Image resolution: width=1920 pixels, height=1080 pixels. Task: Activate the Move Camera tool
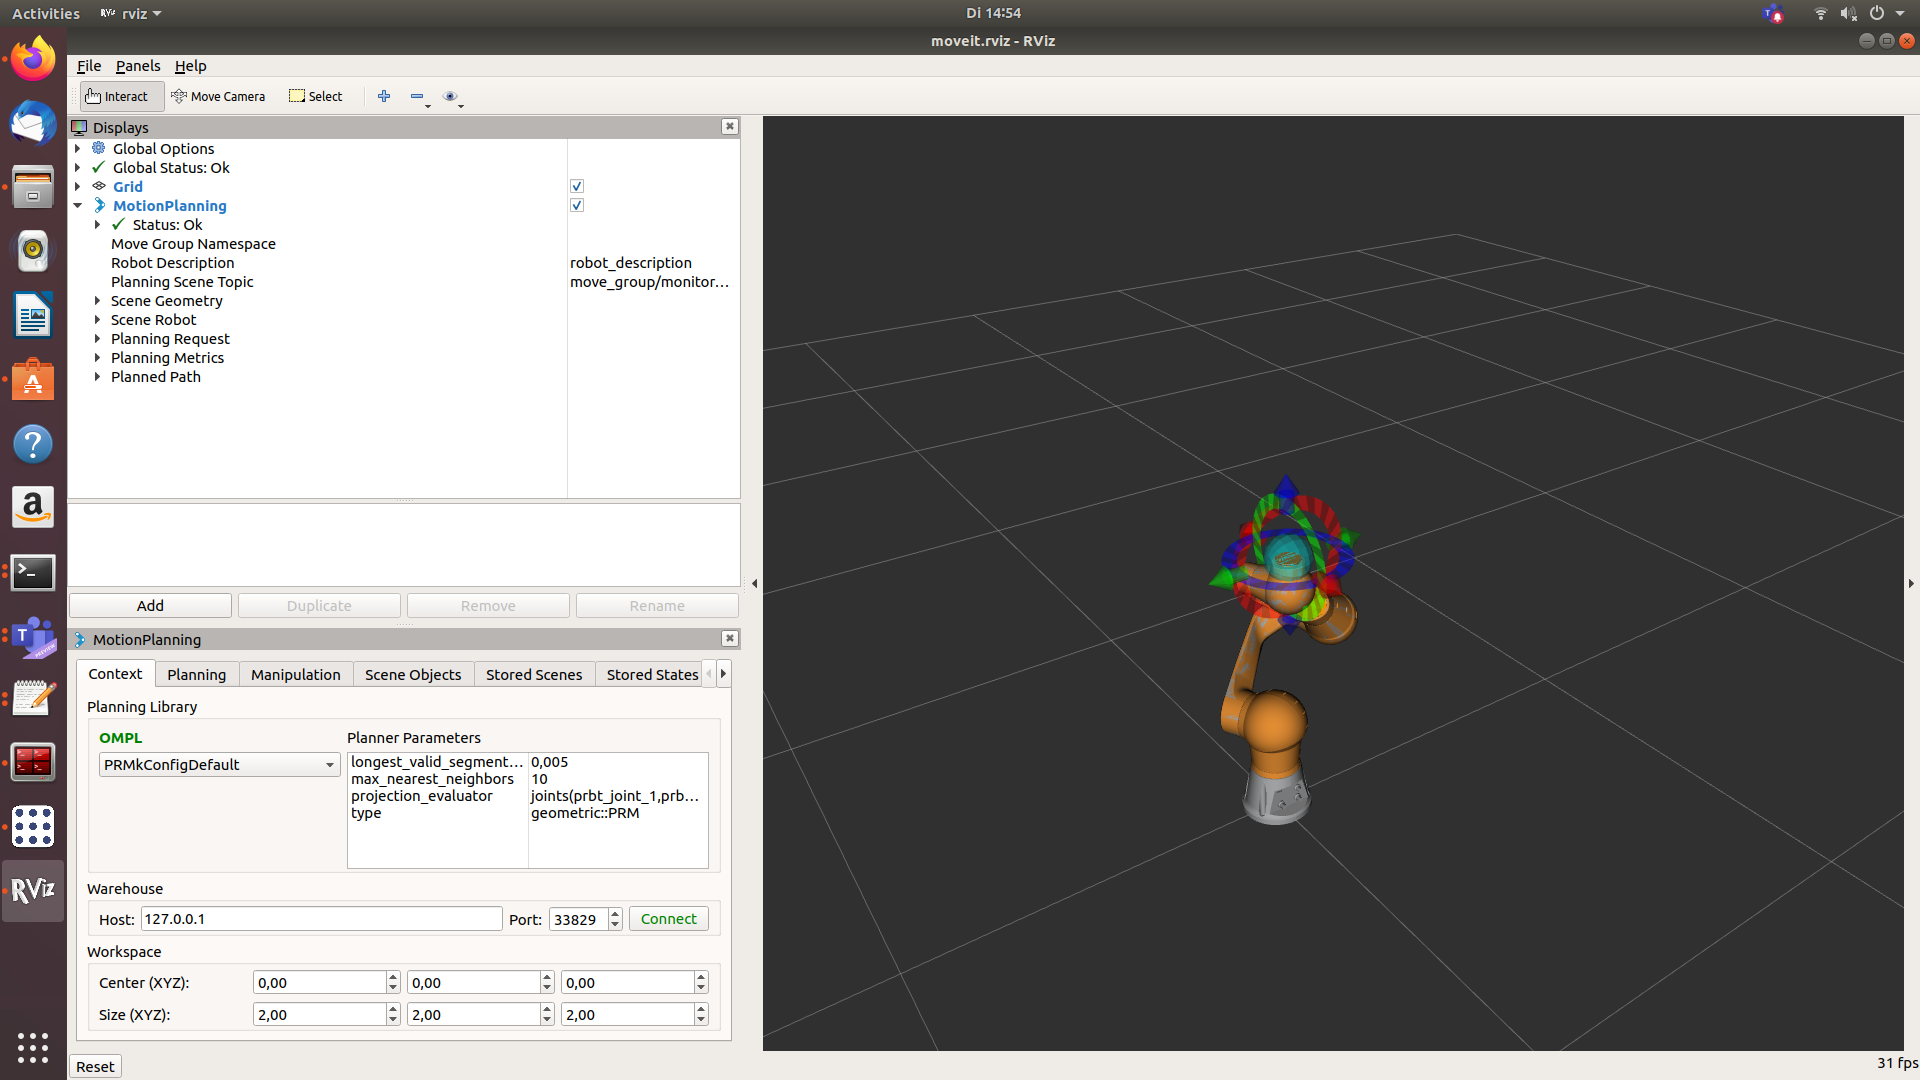pyautogui.click(x=218, y=96)
